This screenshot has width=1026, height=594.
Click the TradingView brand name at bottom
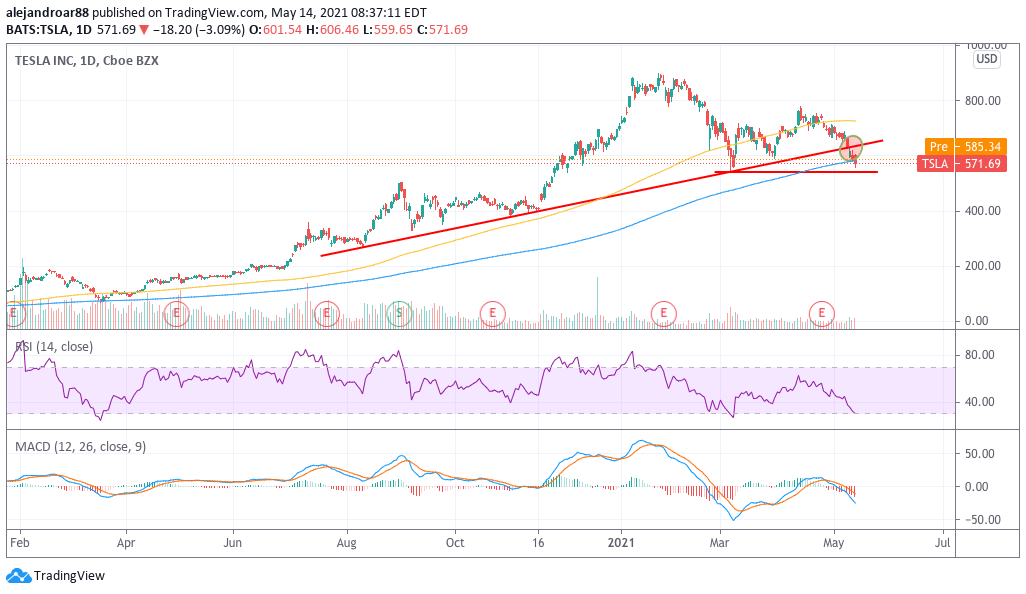pyautogui.click(x=69, y=576)
